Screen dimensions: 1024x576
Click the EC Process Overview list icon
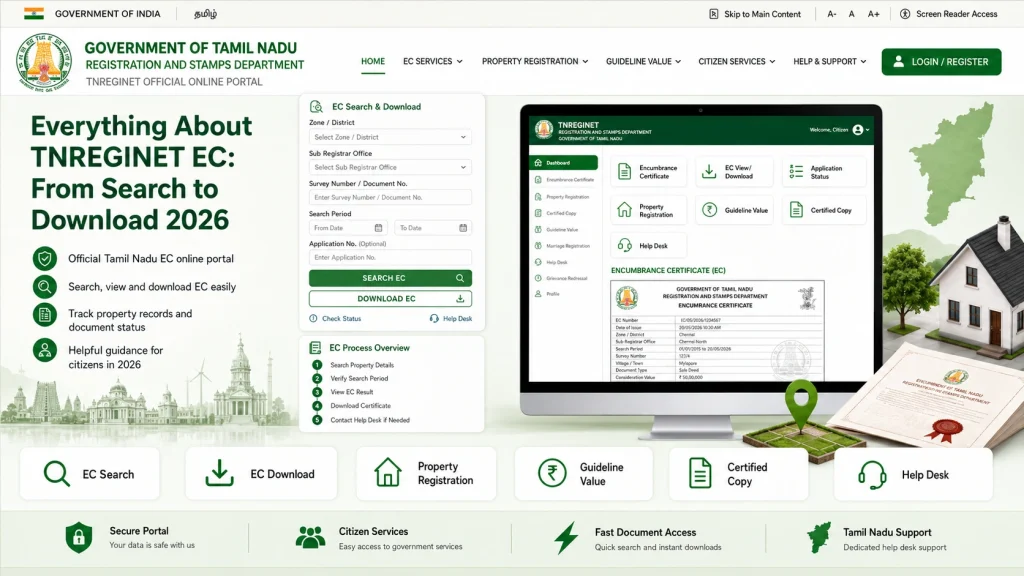click(x=315, y=348)
